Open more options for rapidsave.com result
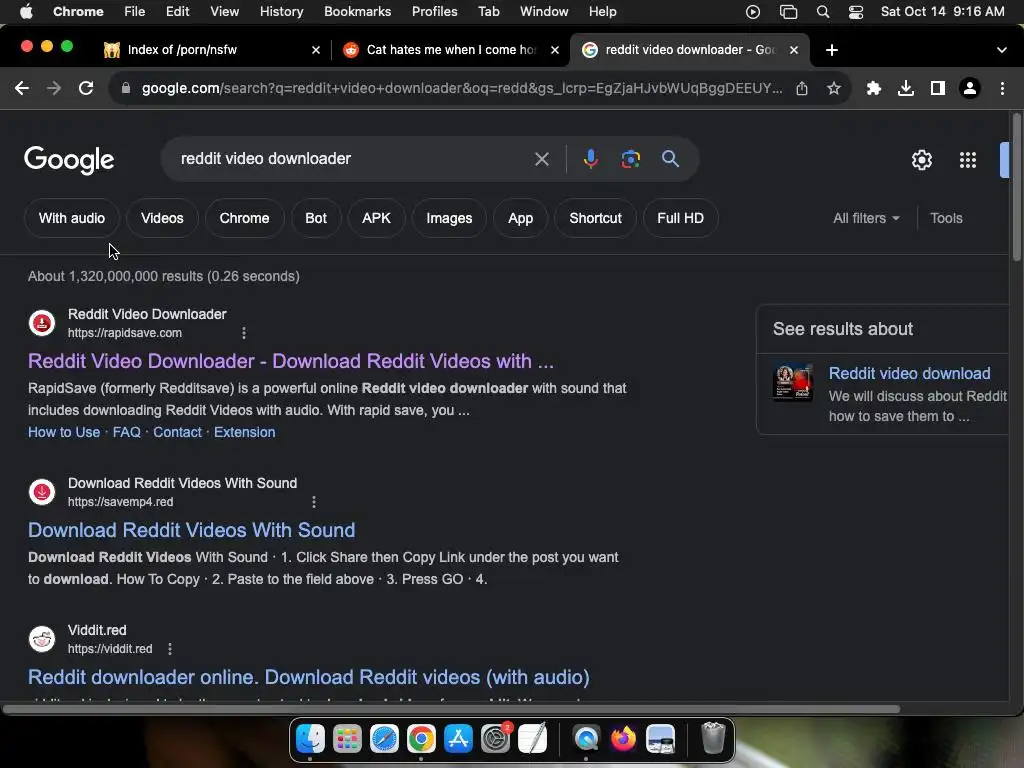The image size is (1024, 768). 244,333
